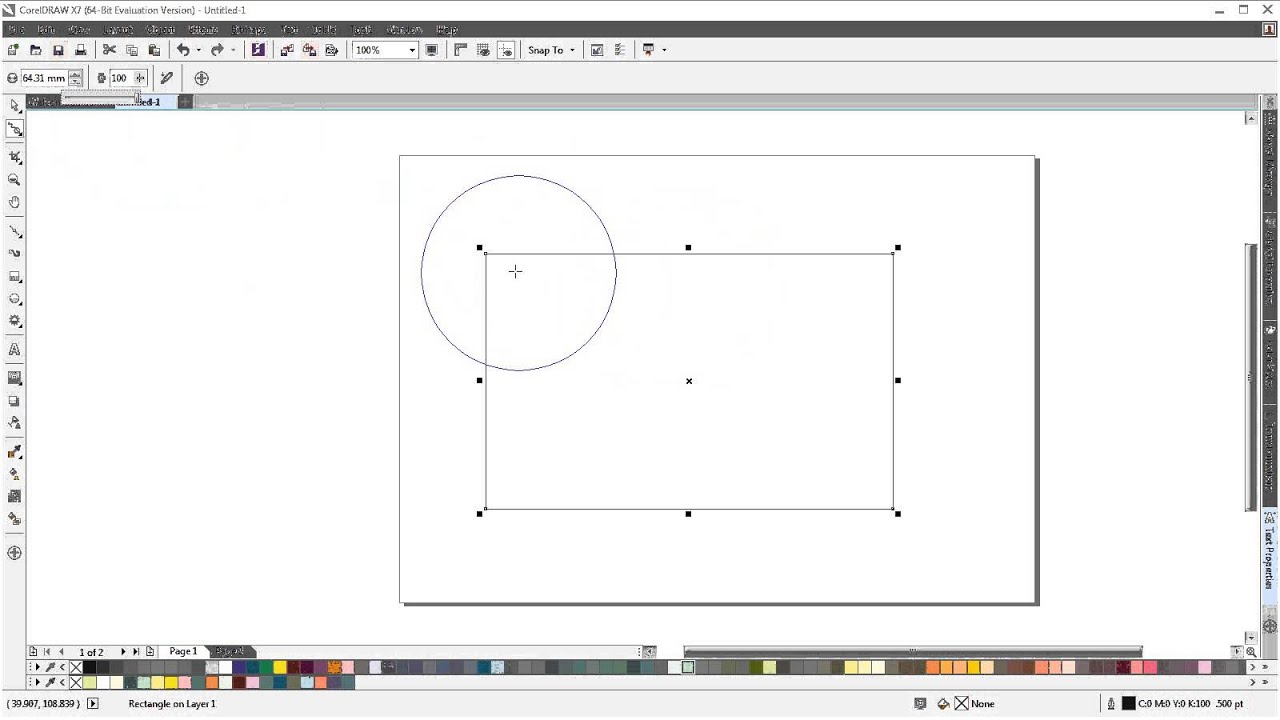Select the Artistic Media tool
The width and height of the screenshot is (1280, 720).
[14, 253]
